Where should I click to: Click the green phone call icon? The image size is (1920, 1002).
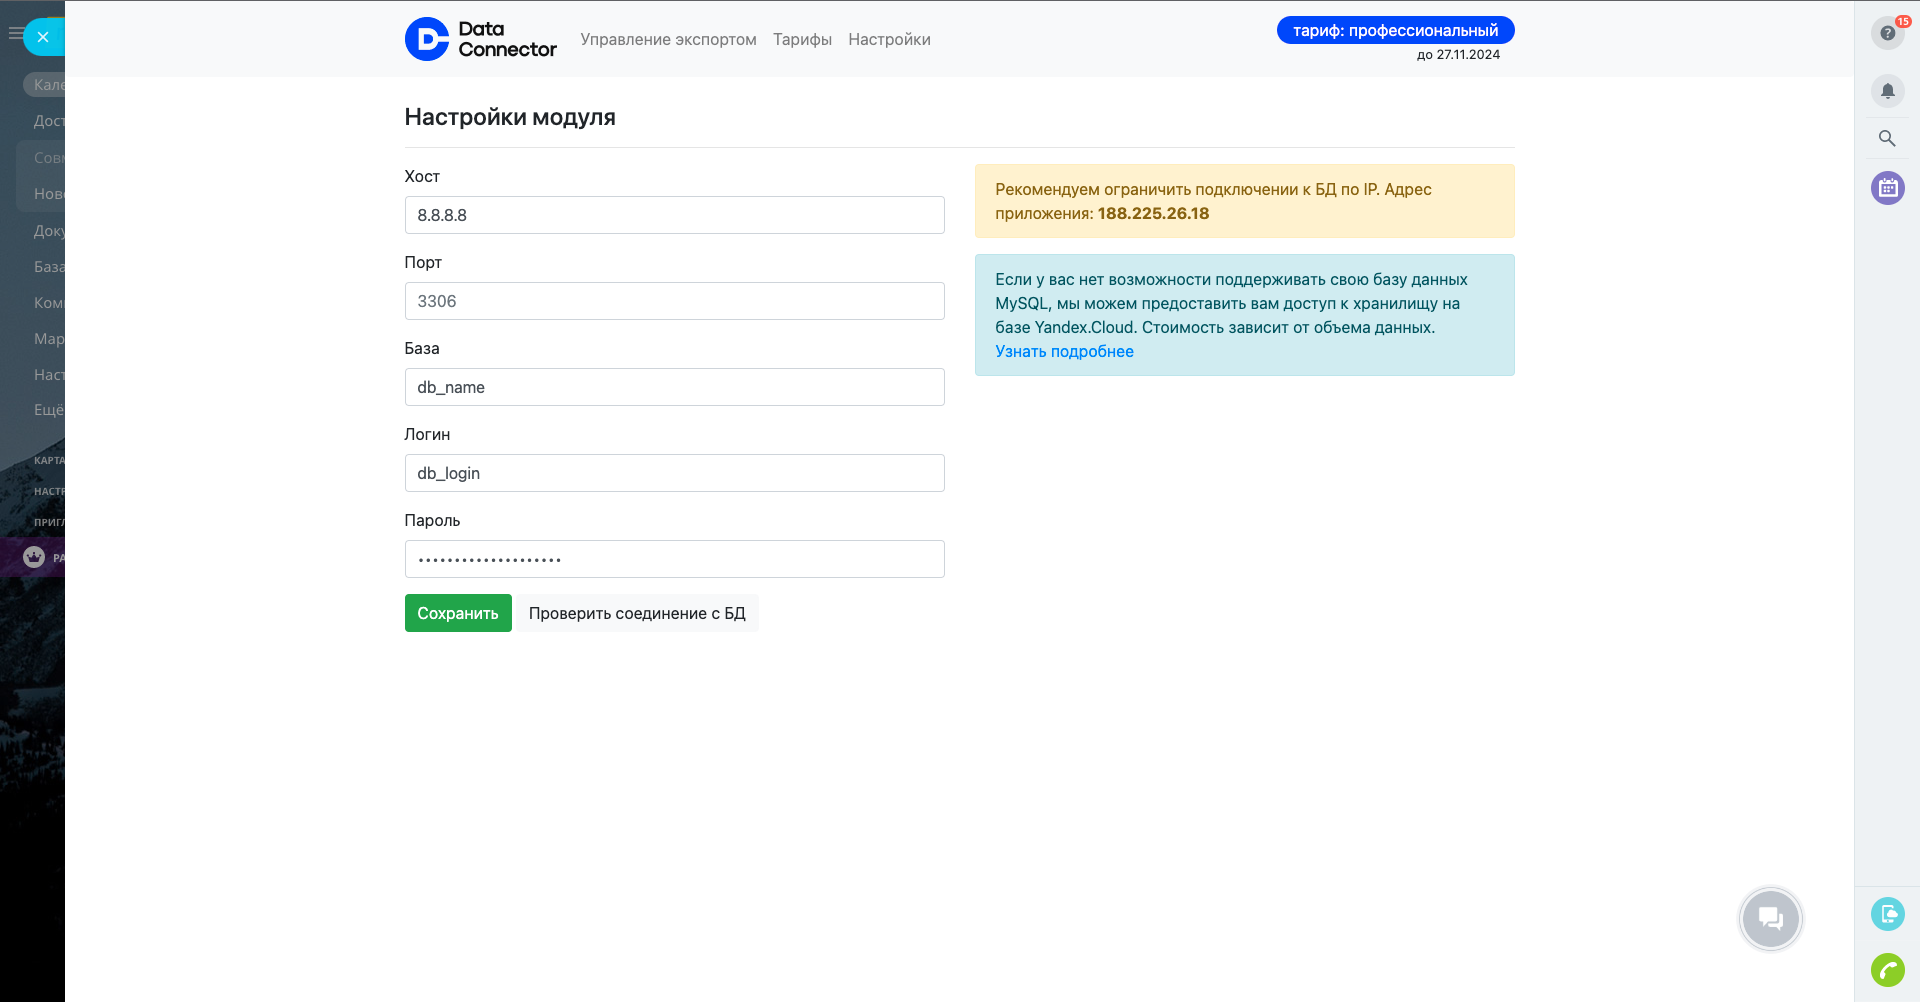point(1887,969)
